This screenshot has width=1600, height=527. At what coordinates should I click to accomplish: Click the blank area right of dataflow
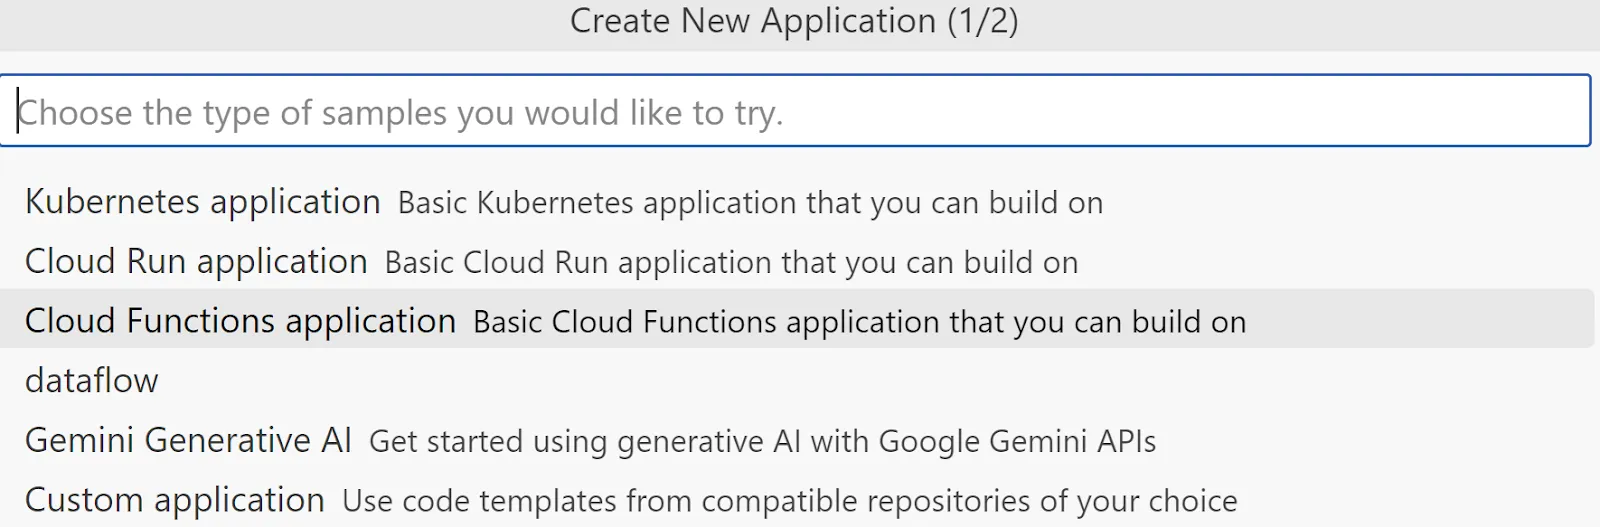click(800, 381)
